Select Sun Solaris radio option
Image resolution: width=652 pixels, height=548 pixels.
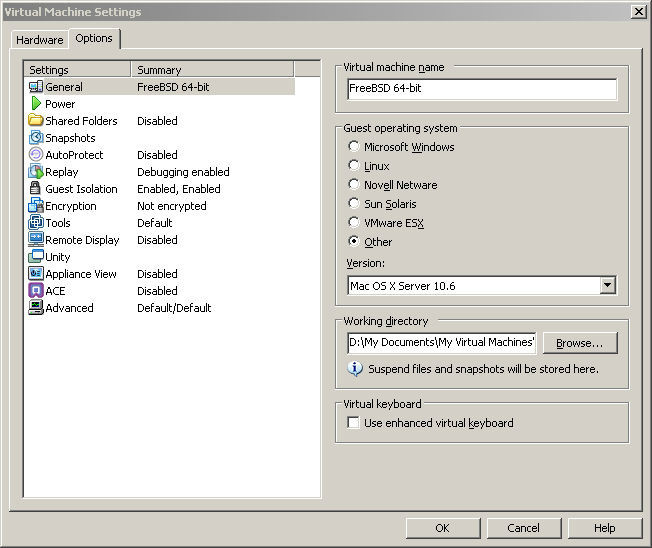pyautogui.click(x=353, y=203)
